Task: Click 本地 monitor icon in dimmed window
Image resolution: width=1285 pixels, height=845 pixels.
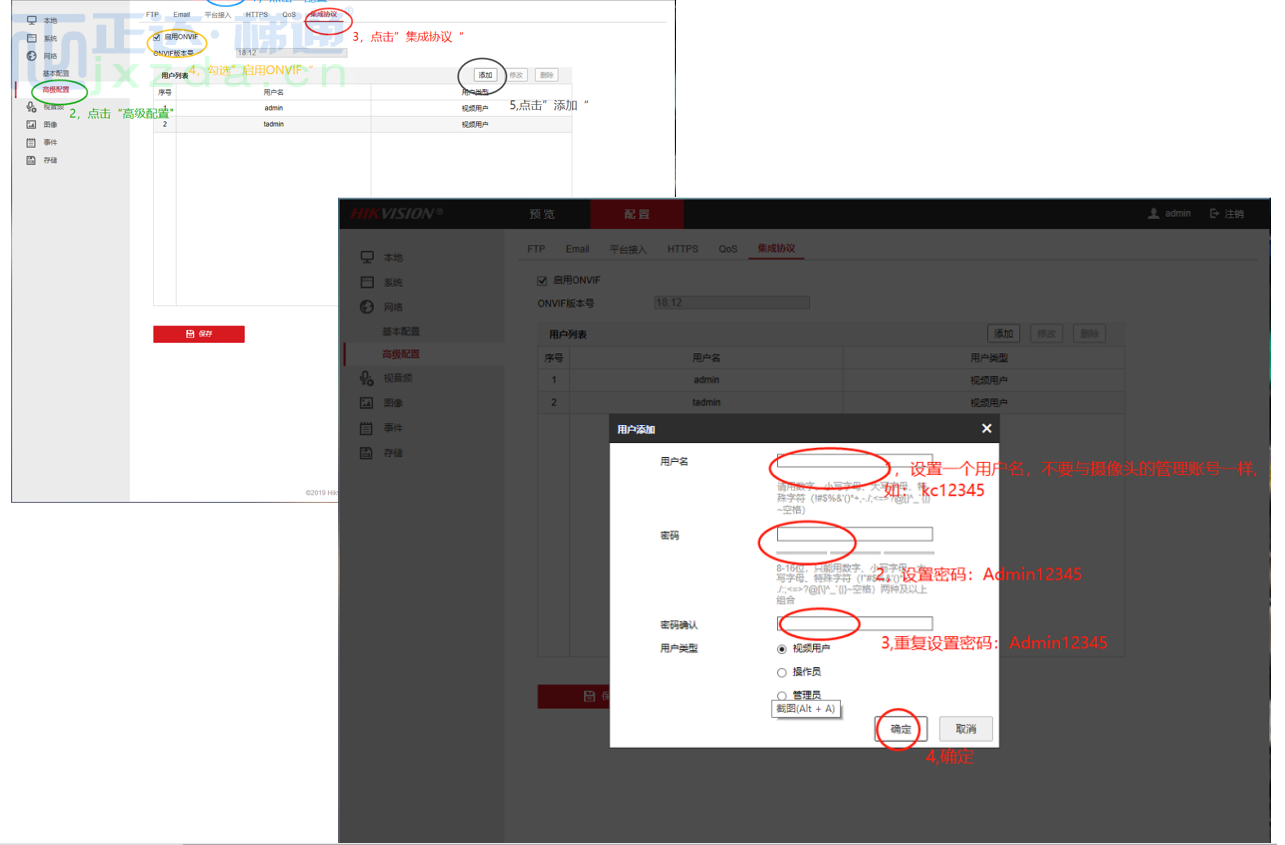Action: (367, 258)
